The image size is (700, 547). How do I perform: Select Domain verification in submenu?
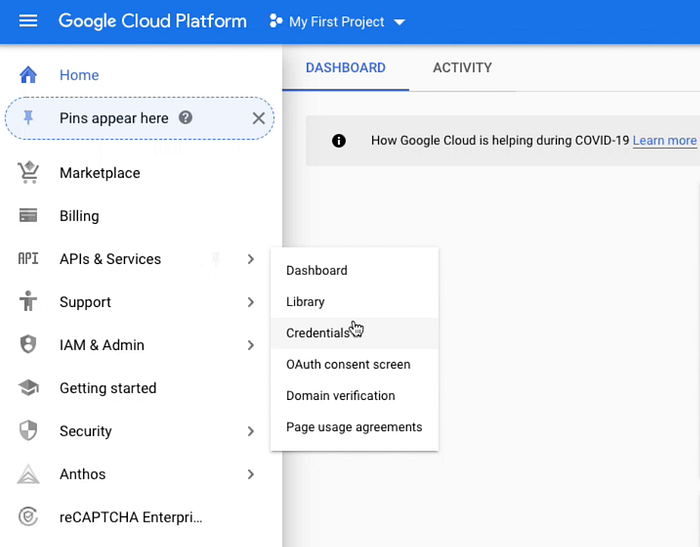[x=354, y=396]
